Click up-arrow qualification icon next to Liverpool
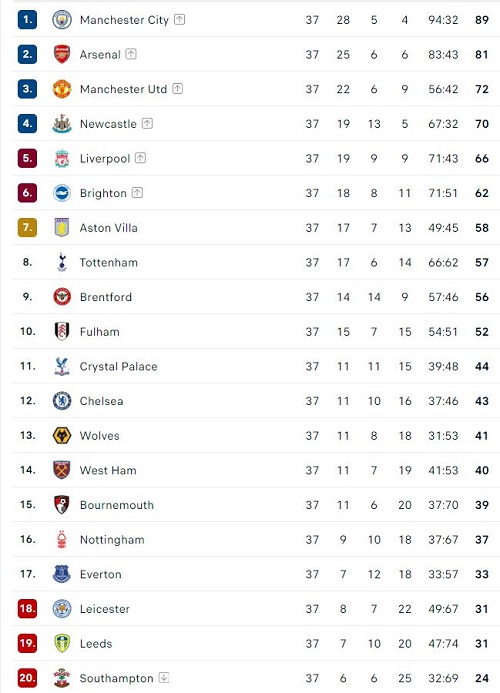This screenshot has height=693, width=500. [140, 158]
